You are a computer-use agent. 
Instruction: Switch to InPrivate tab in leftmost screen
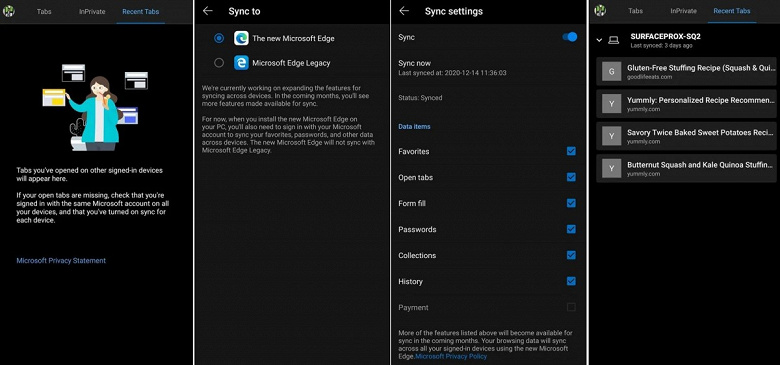click(x=92, y=11)
